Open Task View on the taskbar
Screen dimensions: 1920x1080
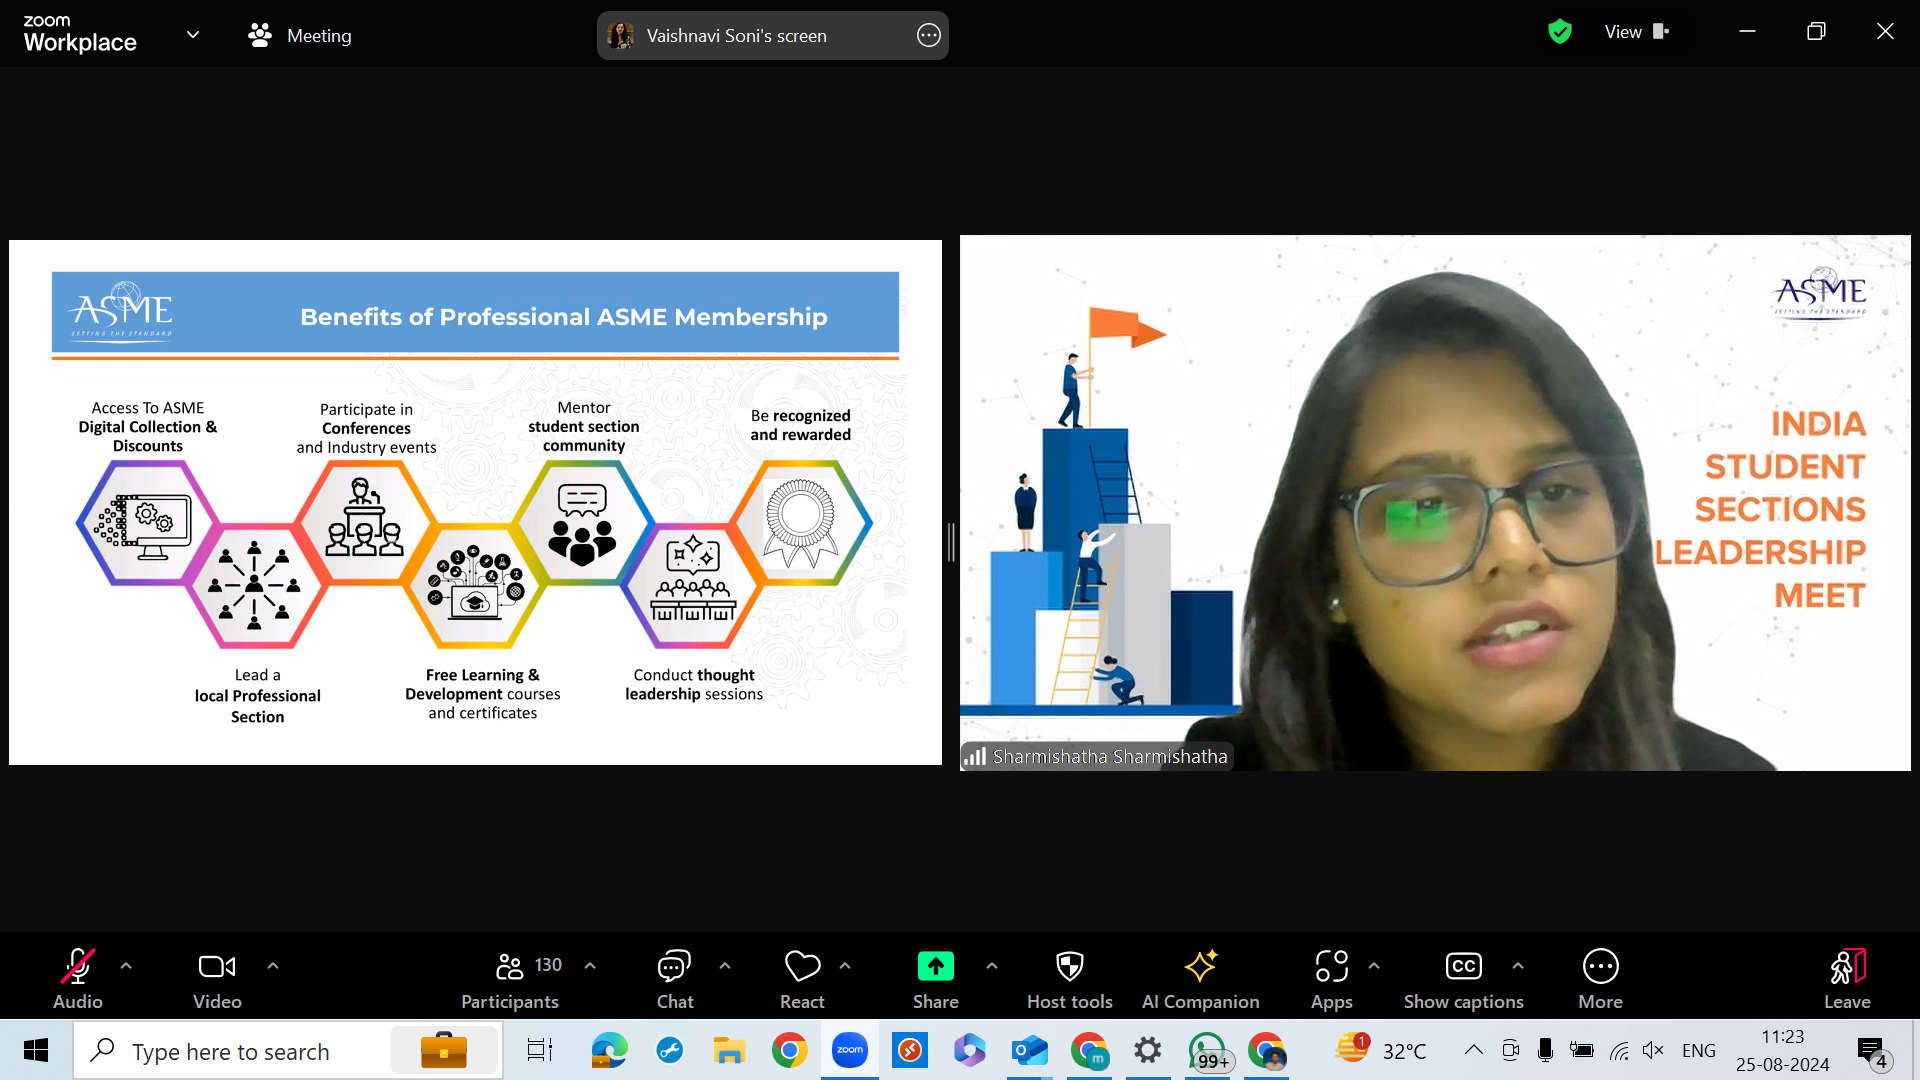(540, 1051)
